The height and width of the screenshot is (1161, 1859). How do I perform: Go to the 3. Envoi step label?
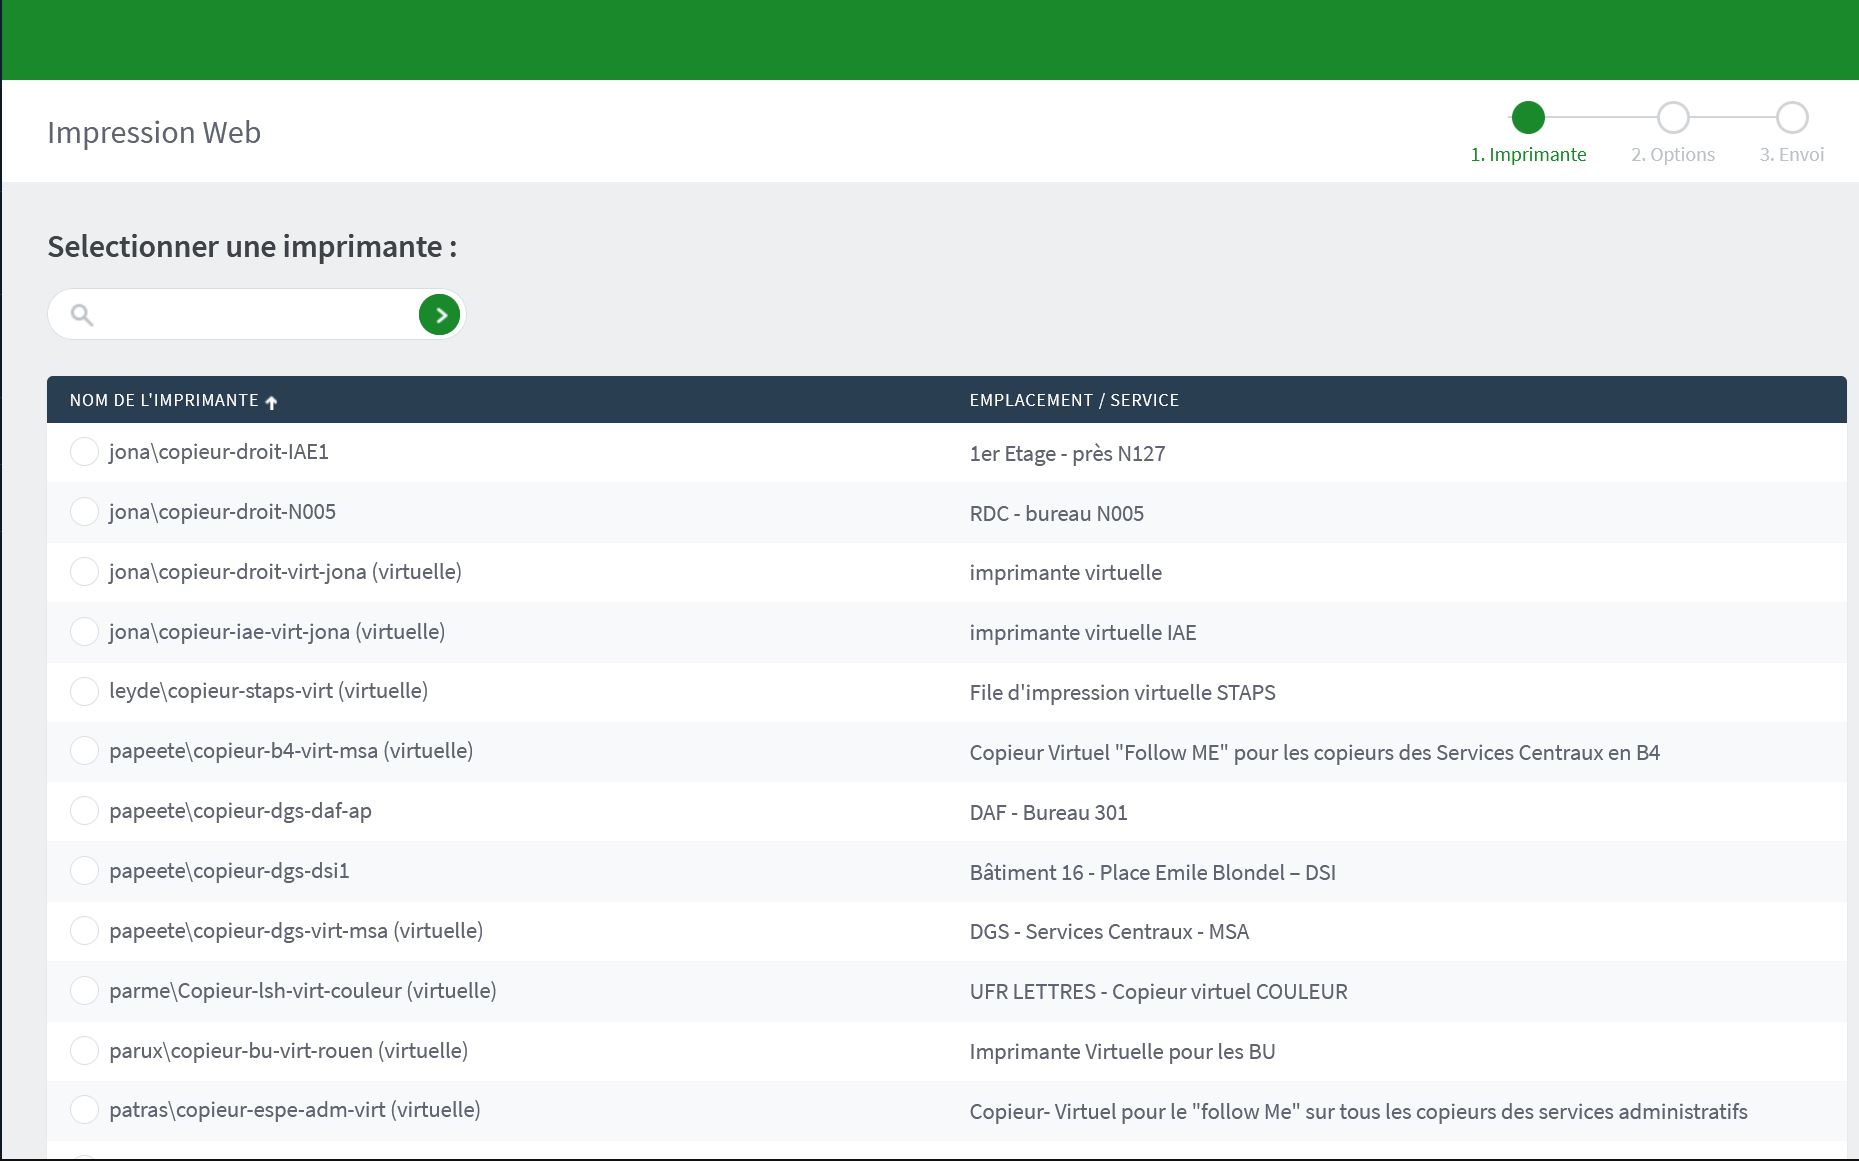[1791, 155]
